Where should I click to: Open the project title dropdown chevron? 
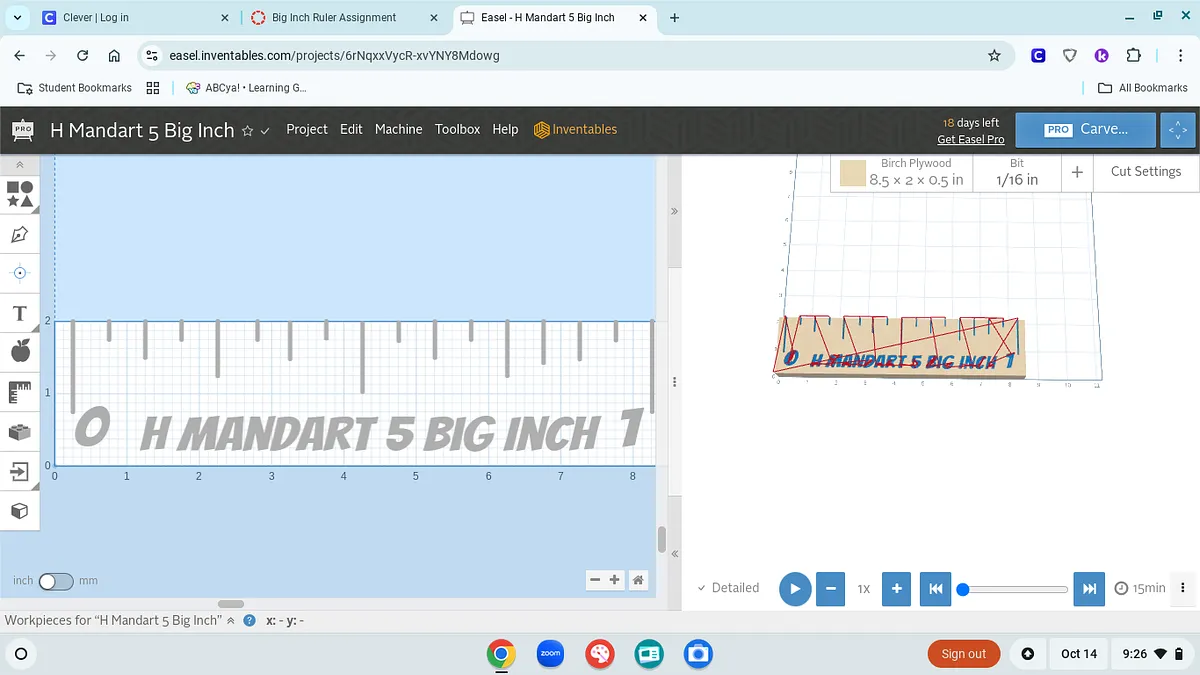click(265, 131)
